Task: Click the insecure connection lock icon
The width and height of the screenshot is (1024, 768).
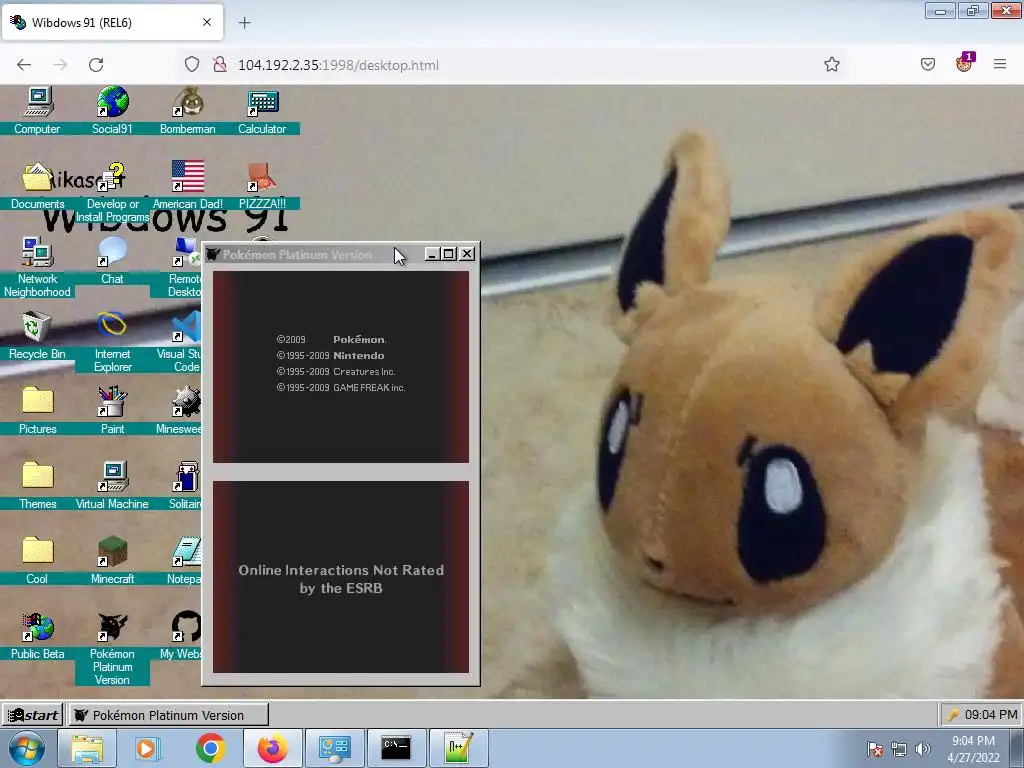Action: click(x=220, y=64)
